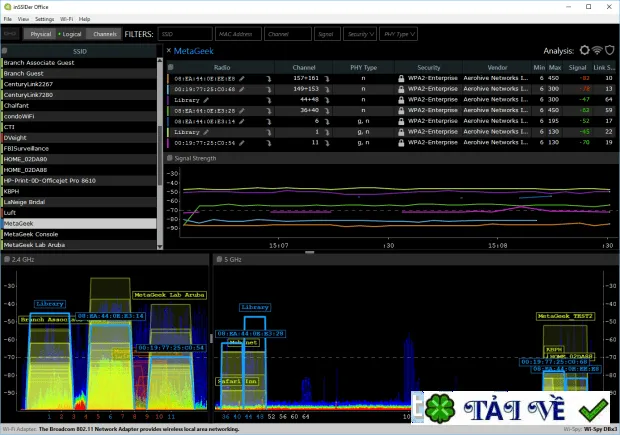Open the PHY Type filter dropdown
Screen dimensions: 620x435
(x=399, y=34)
